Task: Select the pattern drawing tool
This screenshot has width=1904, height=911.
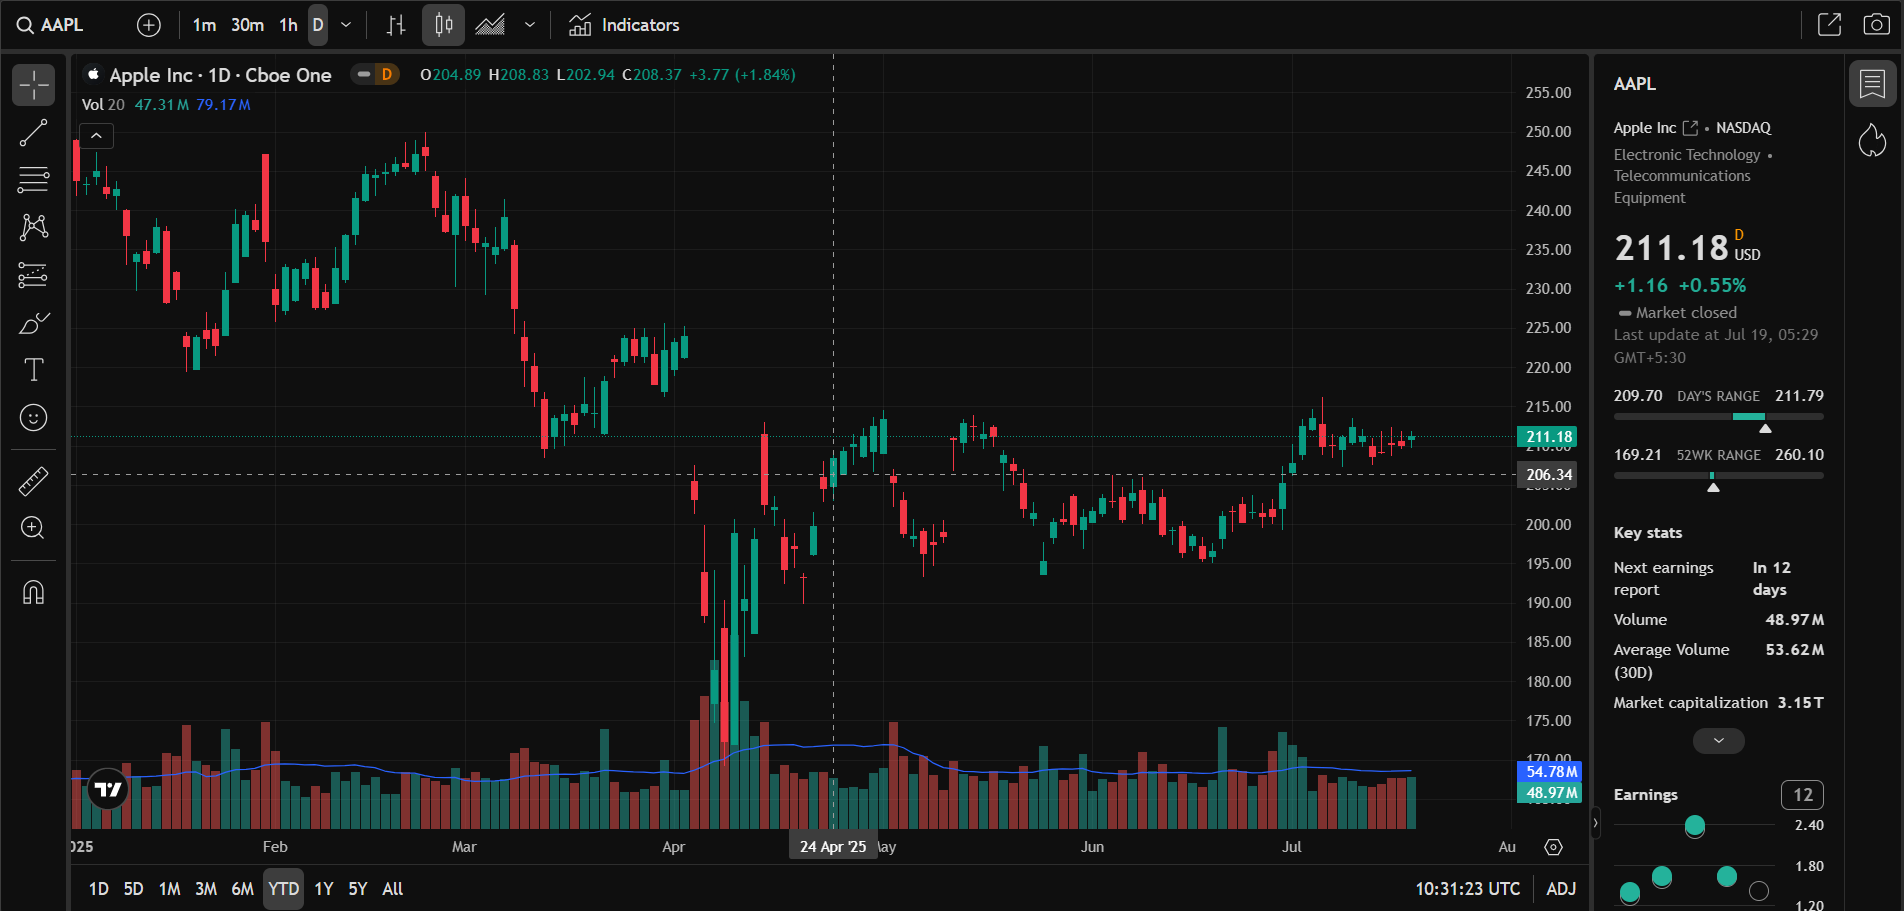Action: click(x=34, y=227)
